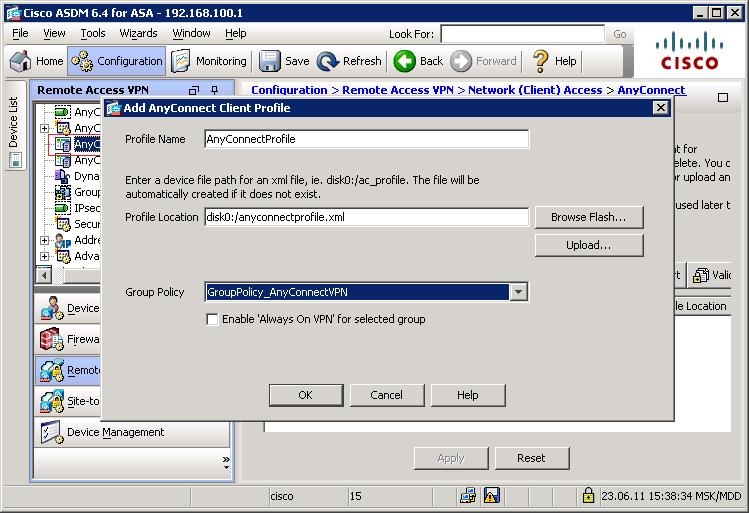
Task: Click the Go search button
Action: [620, 34]
